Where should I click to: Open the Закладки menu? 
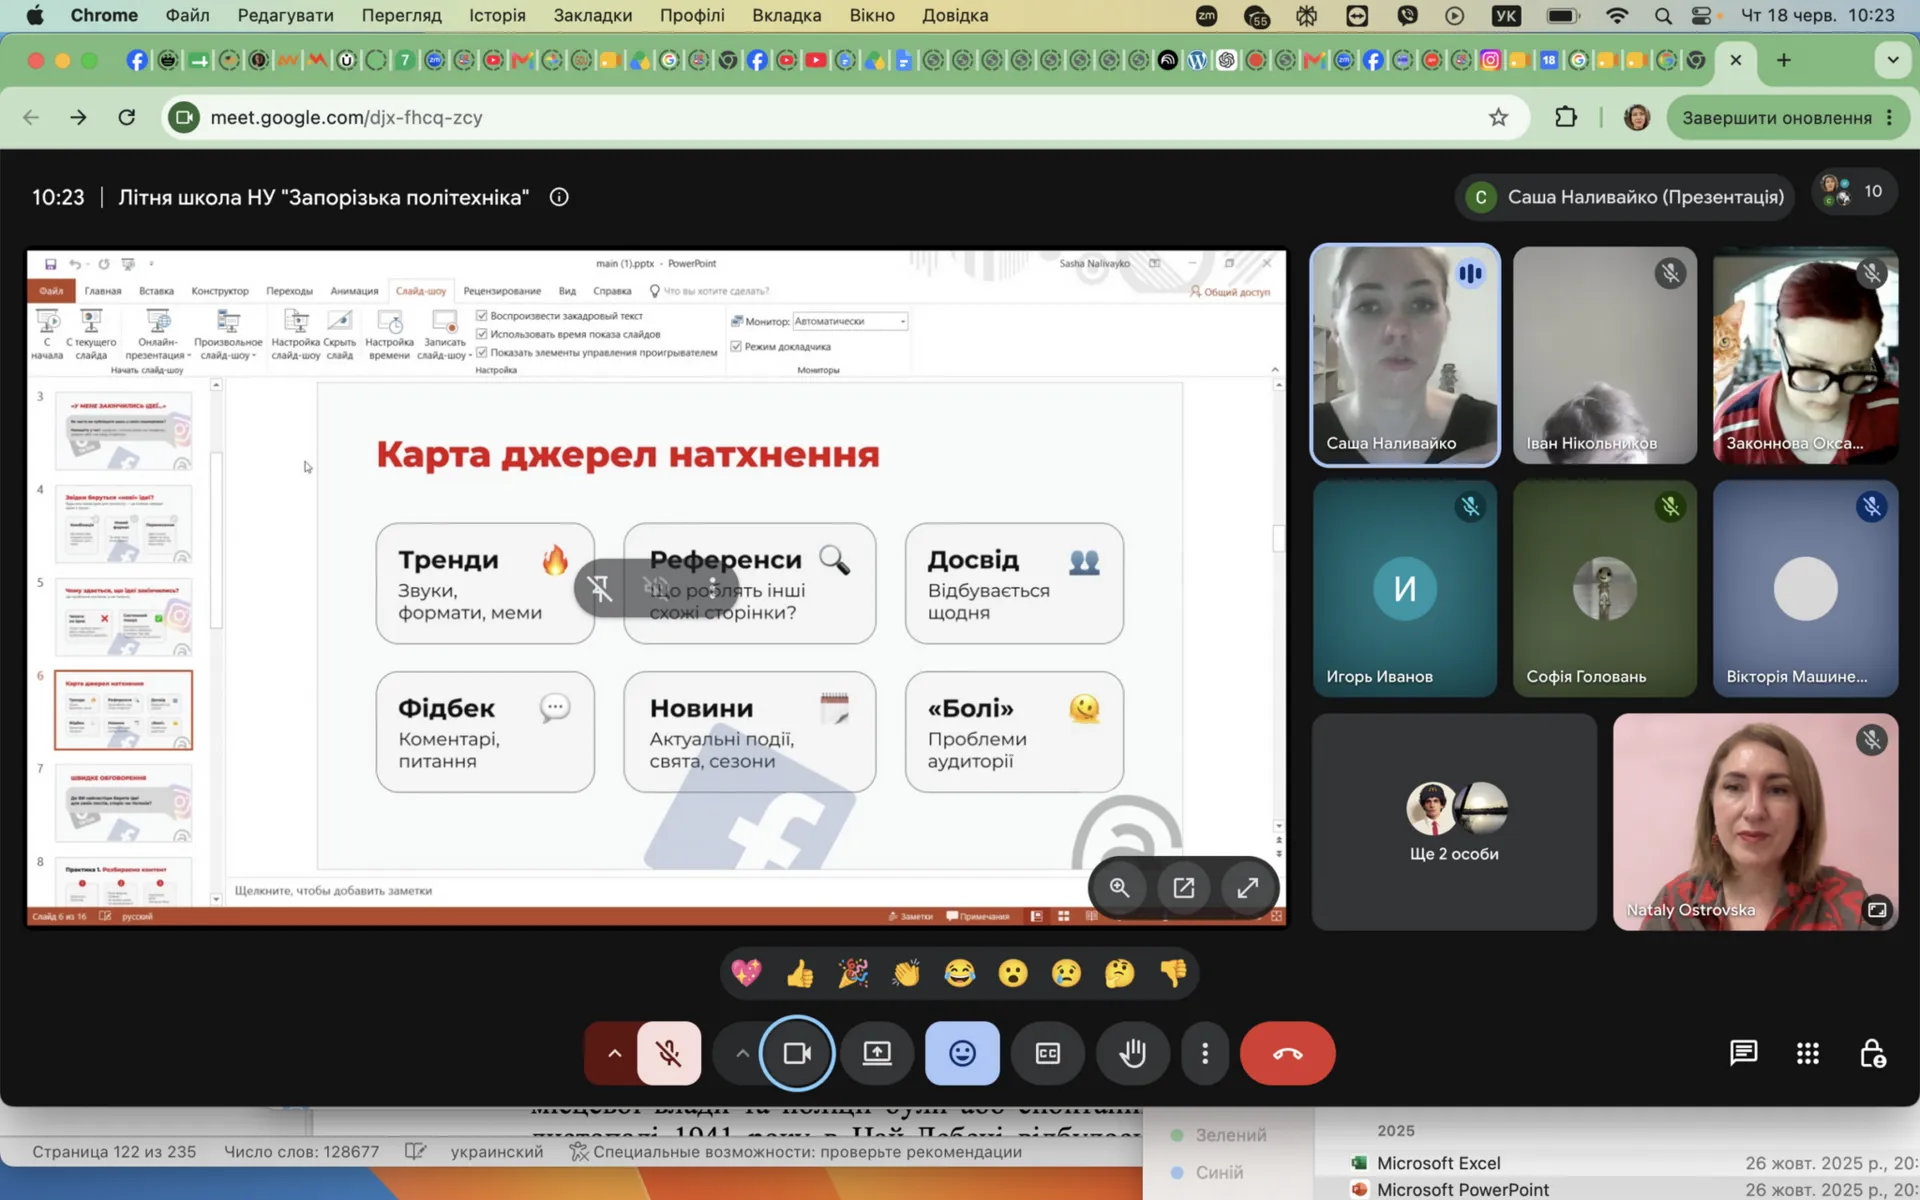(593, 15)
